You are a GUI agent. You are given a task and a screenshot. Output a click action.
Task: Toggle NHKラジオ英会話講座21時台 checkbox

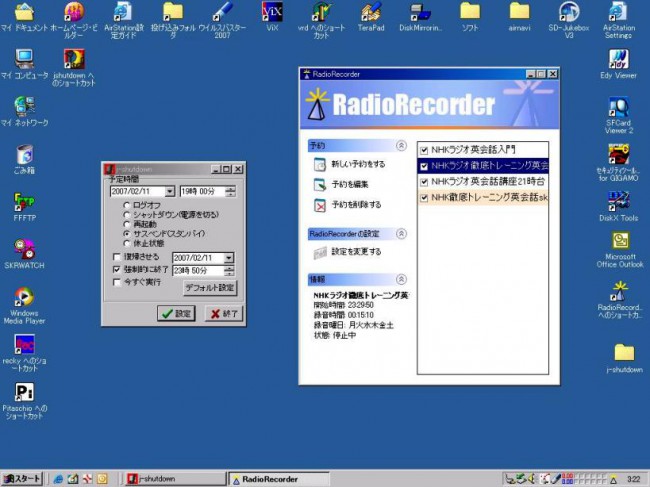click(424, 182)
